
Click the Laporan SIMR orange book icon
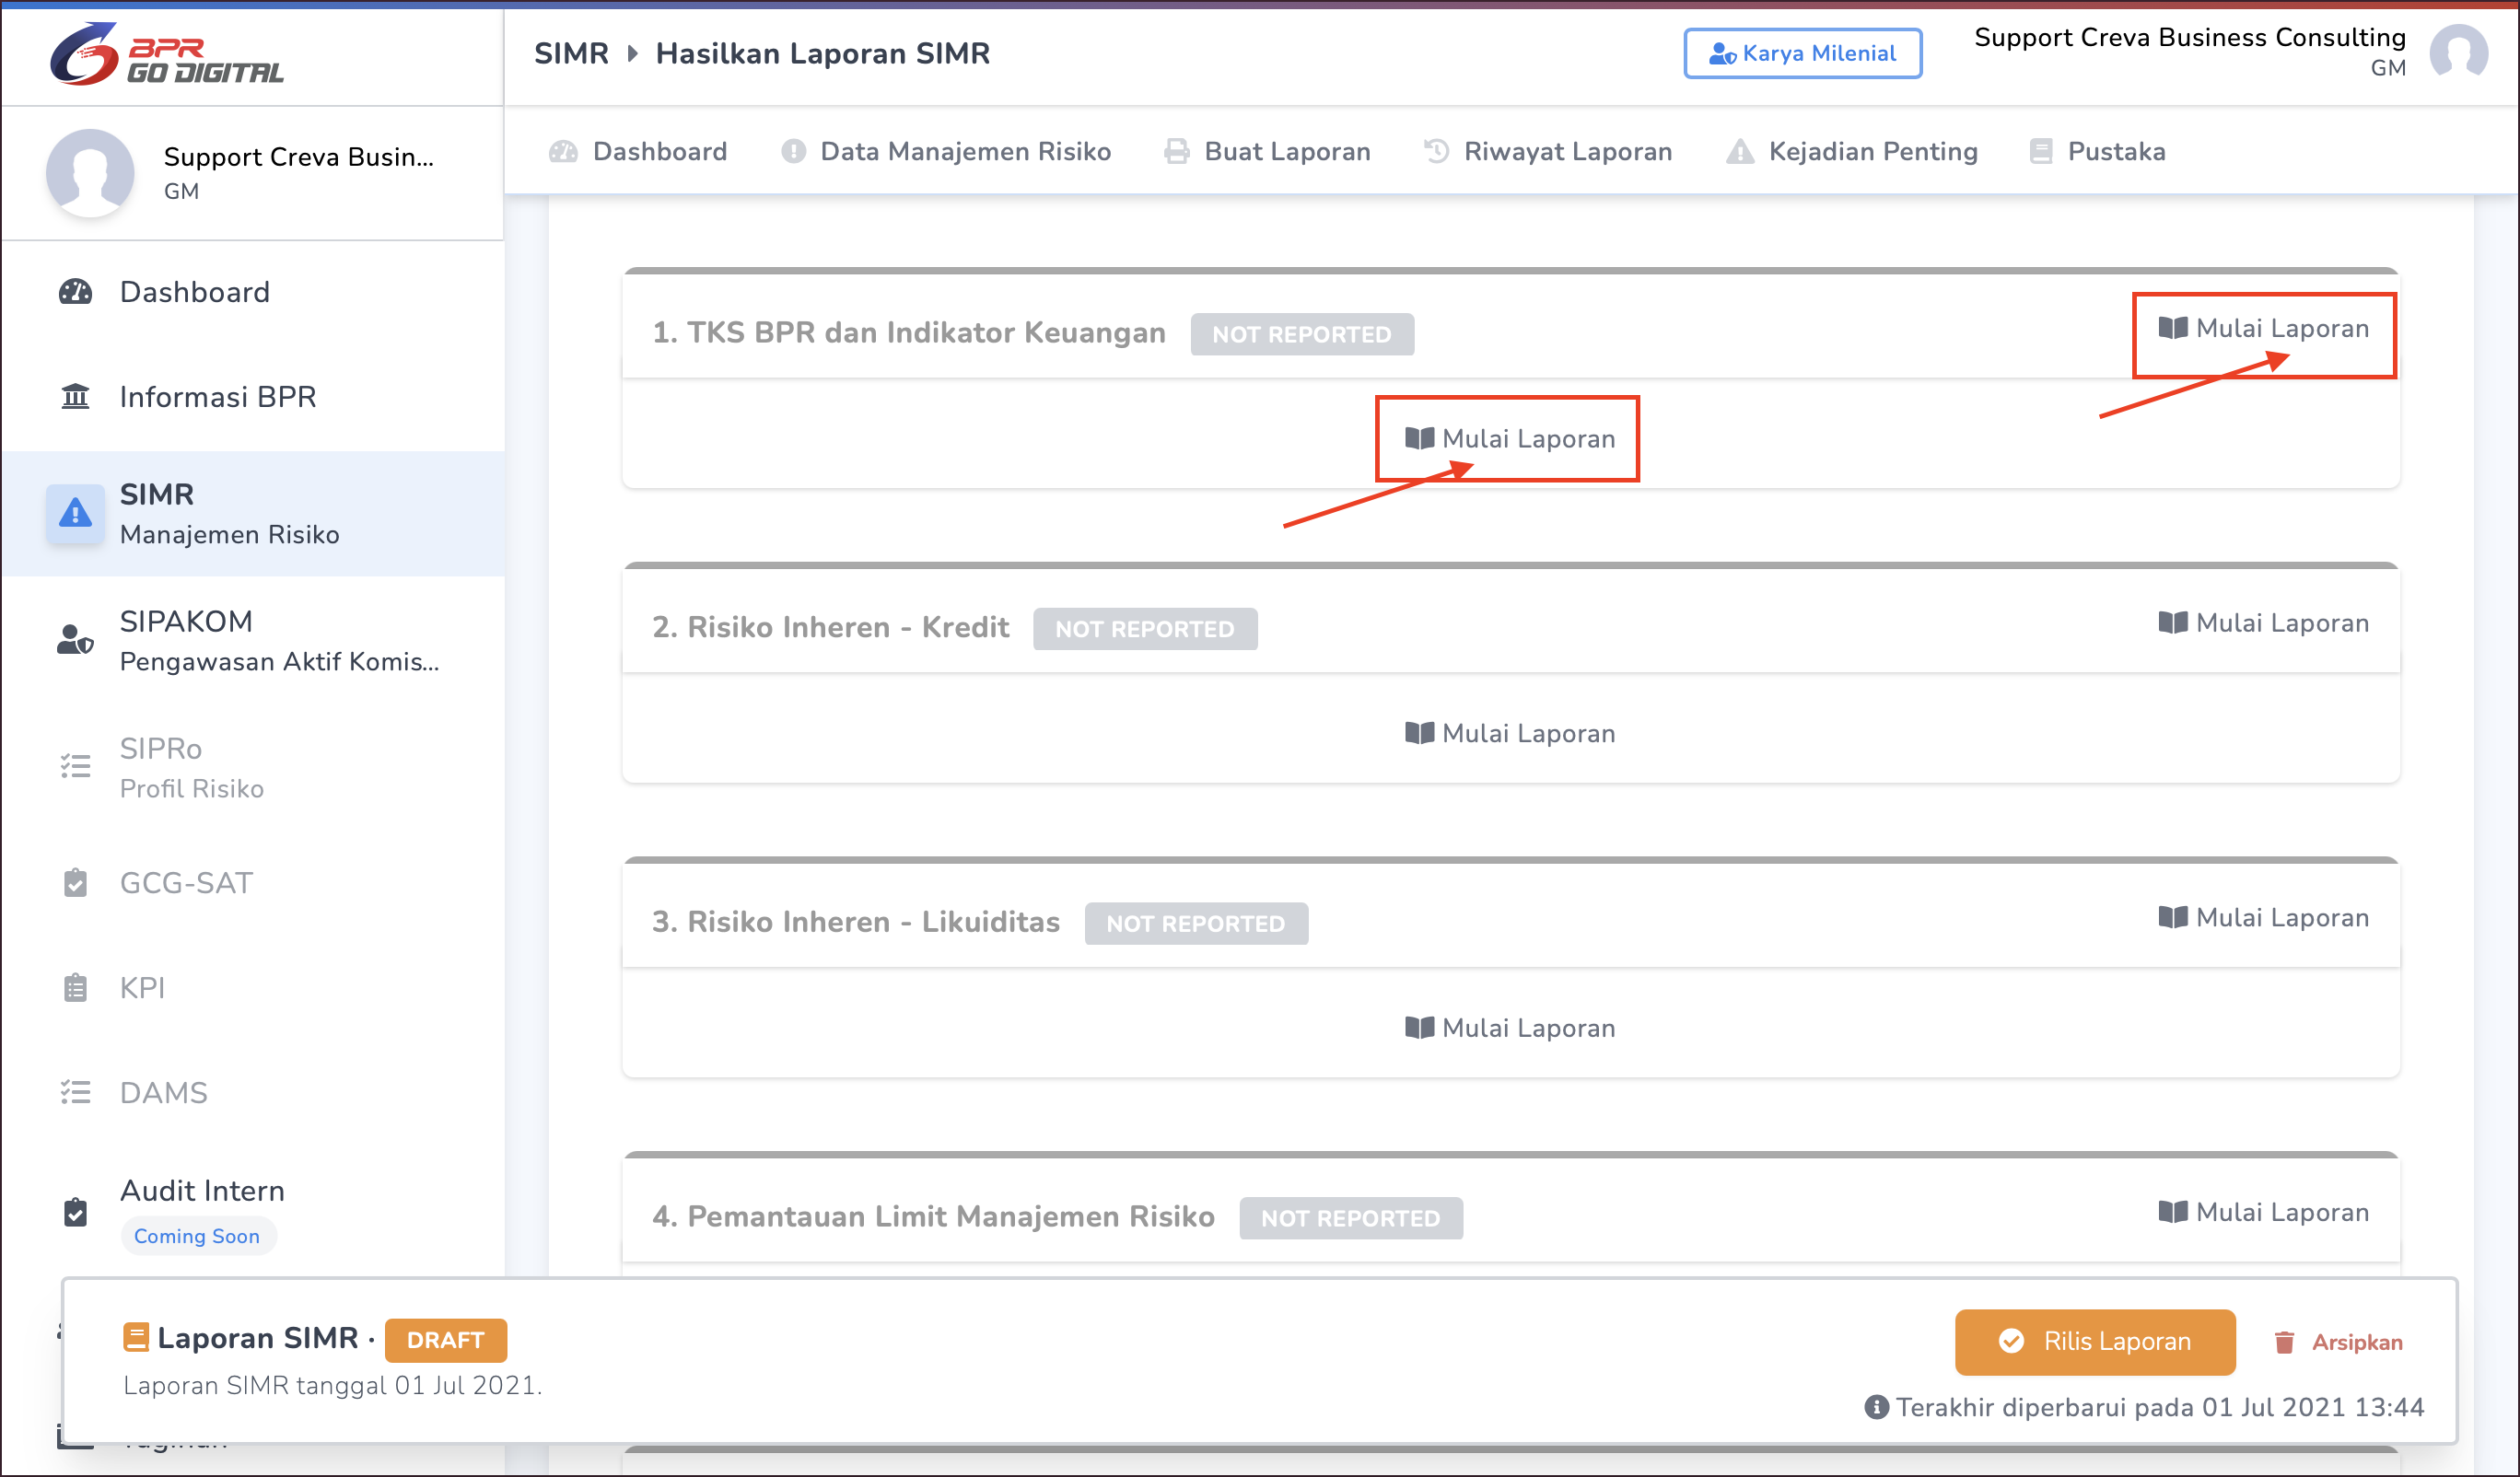[136, 1337]
